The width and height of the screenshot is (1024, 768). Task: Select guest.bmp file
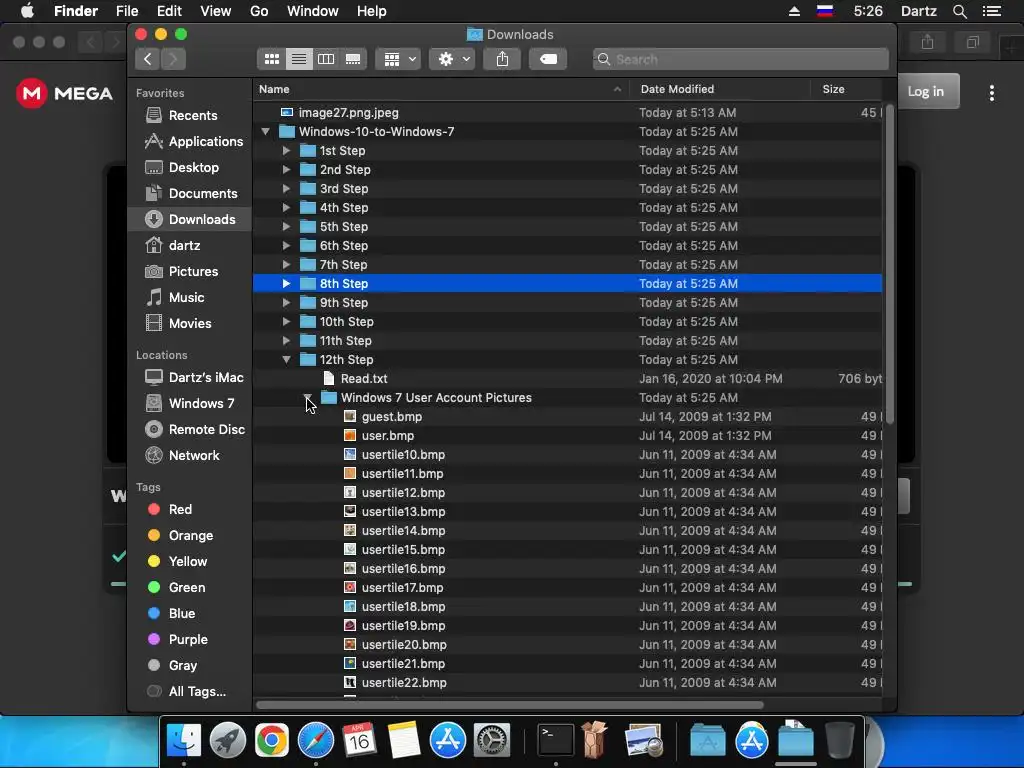pyautogui.click(x=568, y=417)
